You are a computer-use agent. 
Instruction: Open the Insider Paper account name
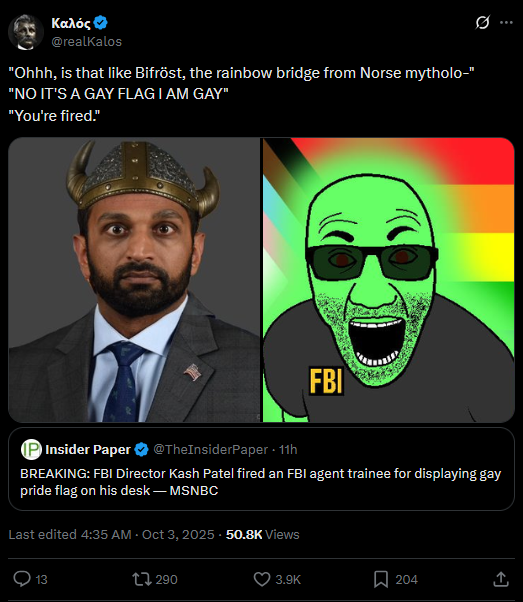pos(88,450)
